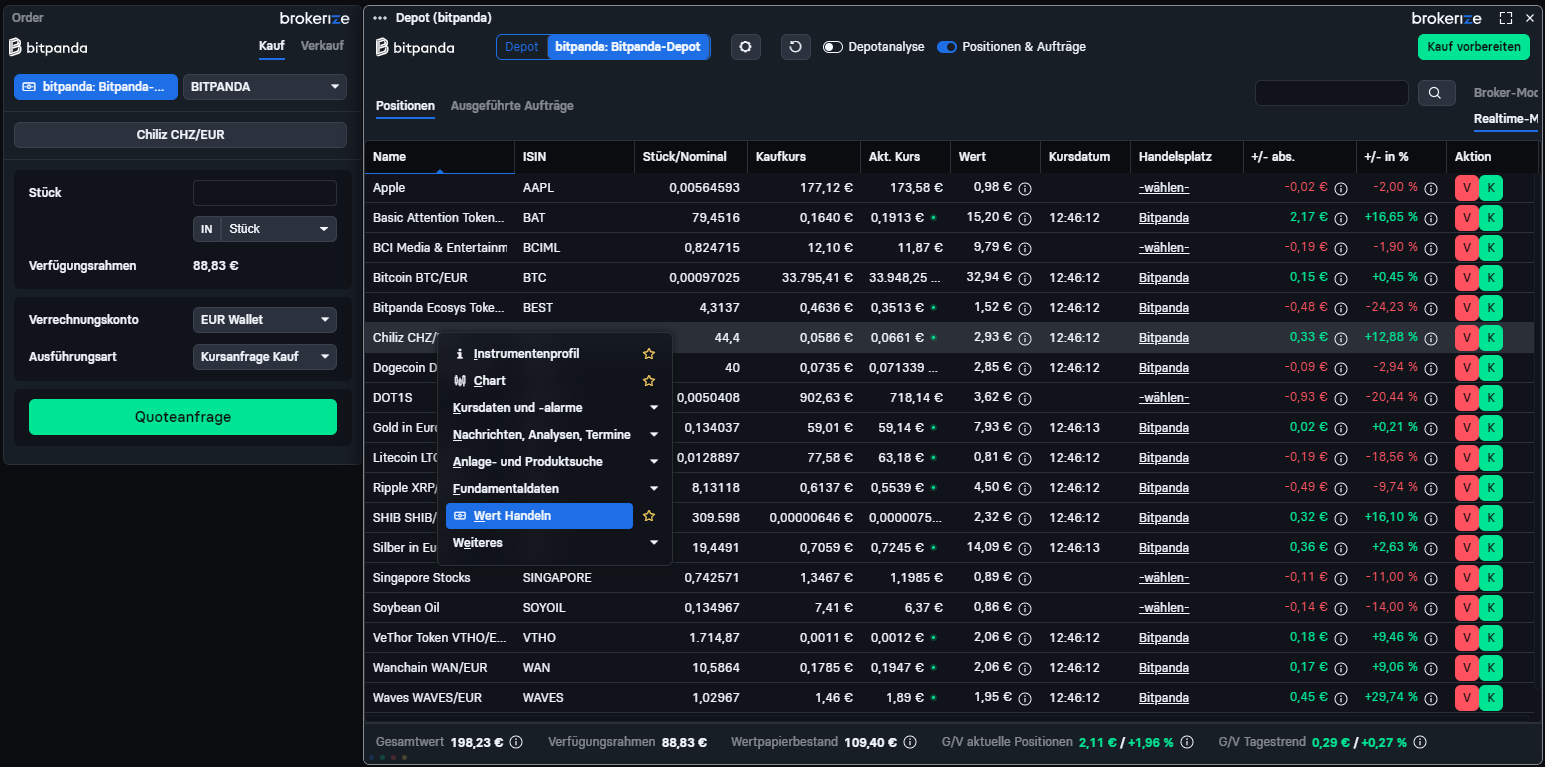Open depot settings gear icon
Viewport: 1545px width, 767px height.
745,47
